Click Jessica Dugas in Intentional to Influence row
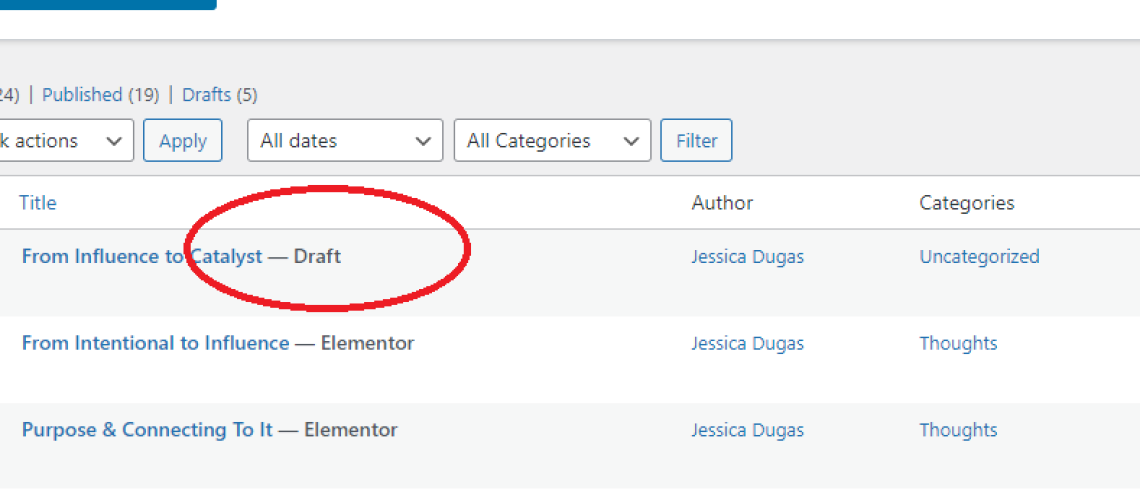This screenshot has width=1140, height=500. point(747,343)
